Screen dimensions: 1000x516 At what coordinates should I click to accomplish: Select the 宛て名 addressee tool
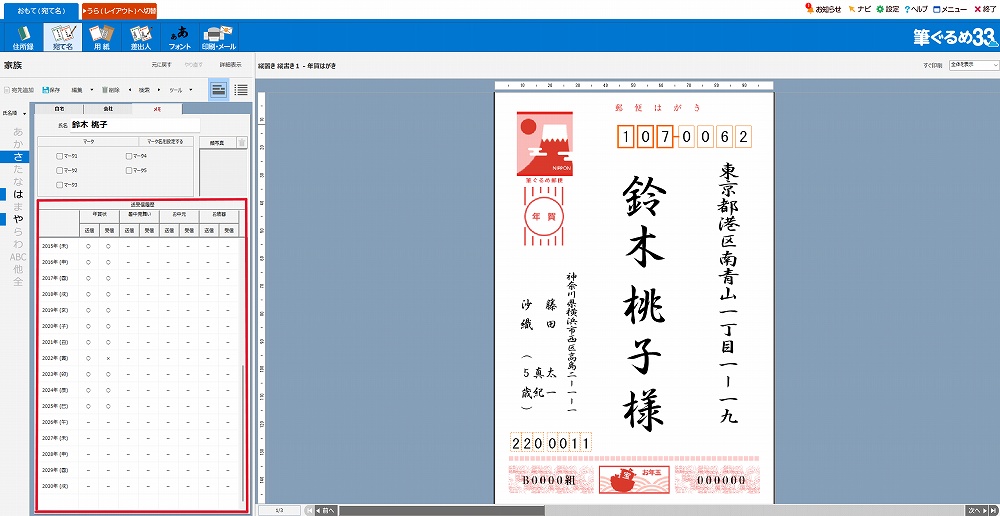pos(61,37)
